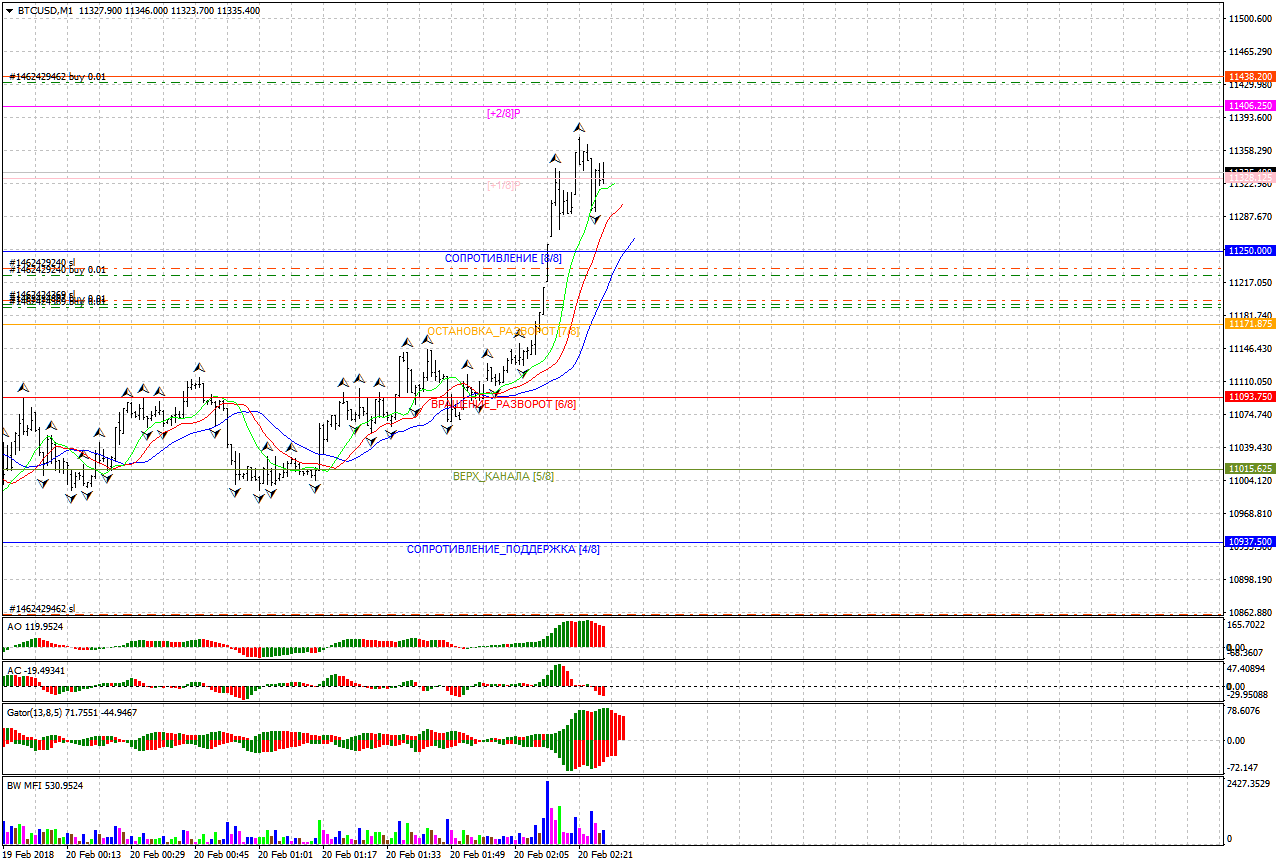This screenshot has width=1276, height=866.
Task: Select the orange 11438.200 price tag
Action: (x=1250, y=76)
